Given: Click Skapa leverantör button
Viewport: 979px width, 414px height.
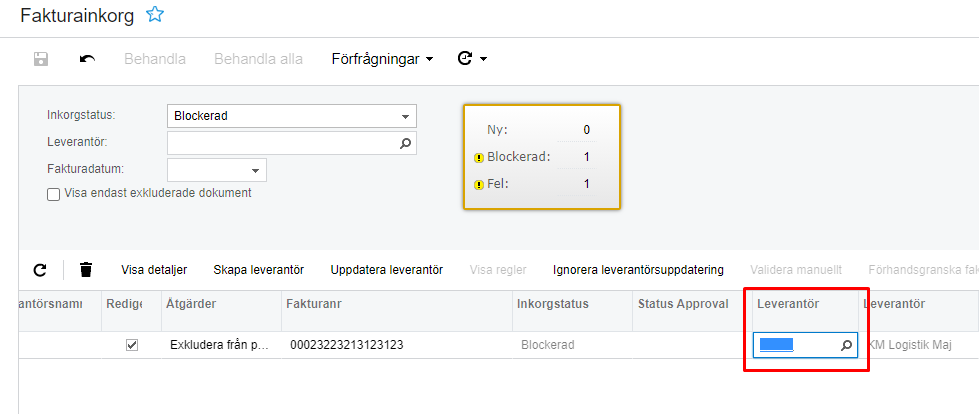Looking at the screenshot, I should click(258, 269).
